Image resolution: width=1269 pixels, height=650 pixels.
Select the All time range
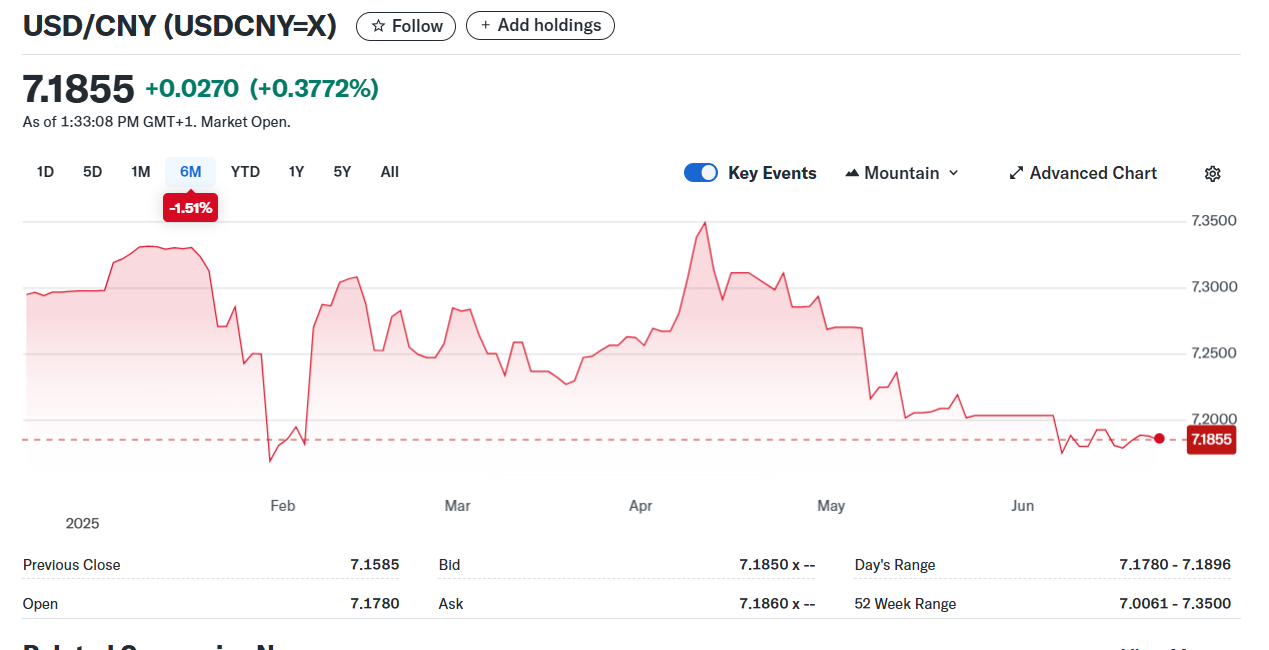pos(389,172)
